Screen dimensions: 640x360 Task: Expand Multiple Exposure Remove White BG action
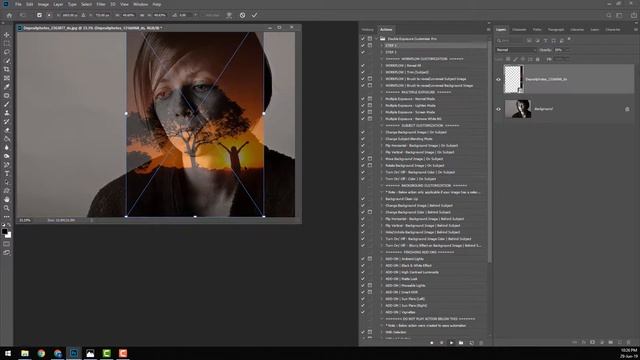382,119
